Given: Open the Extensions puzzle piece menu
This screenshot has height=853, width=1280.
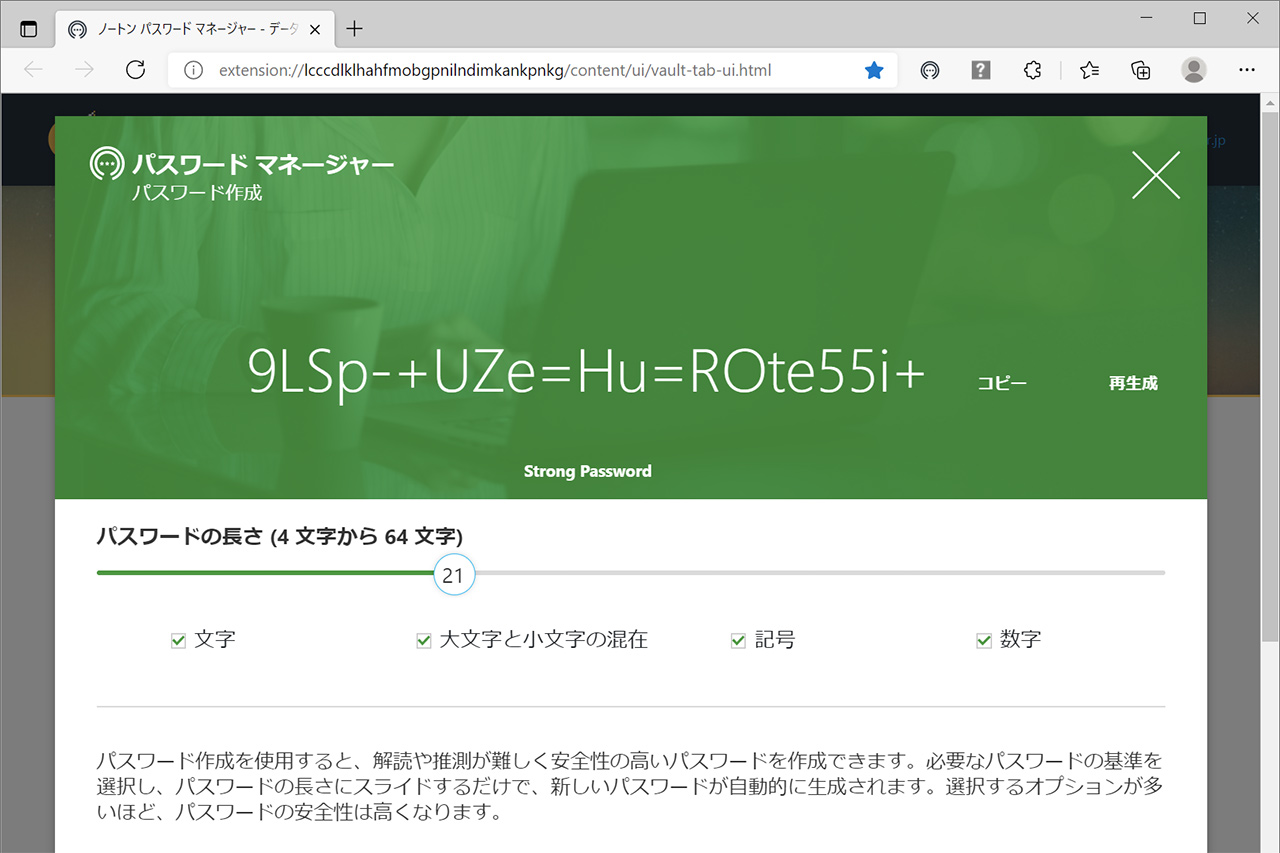Looking at the screenshot, I should coord(1033,70).
